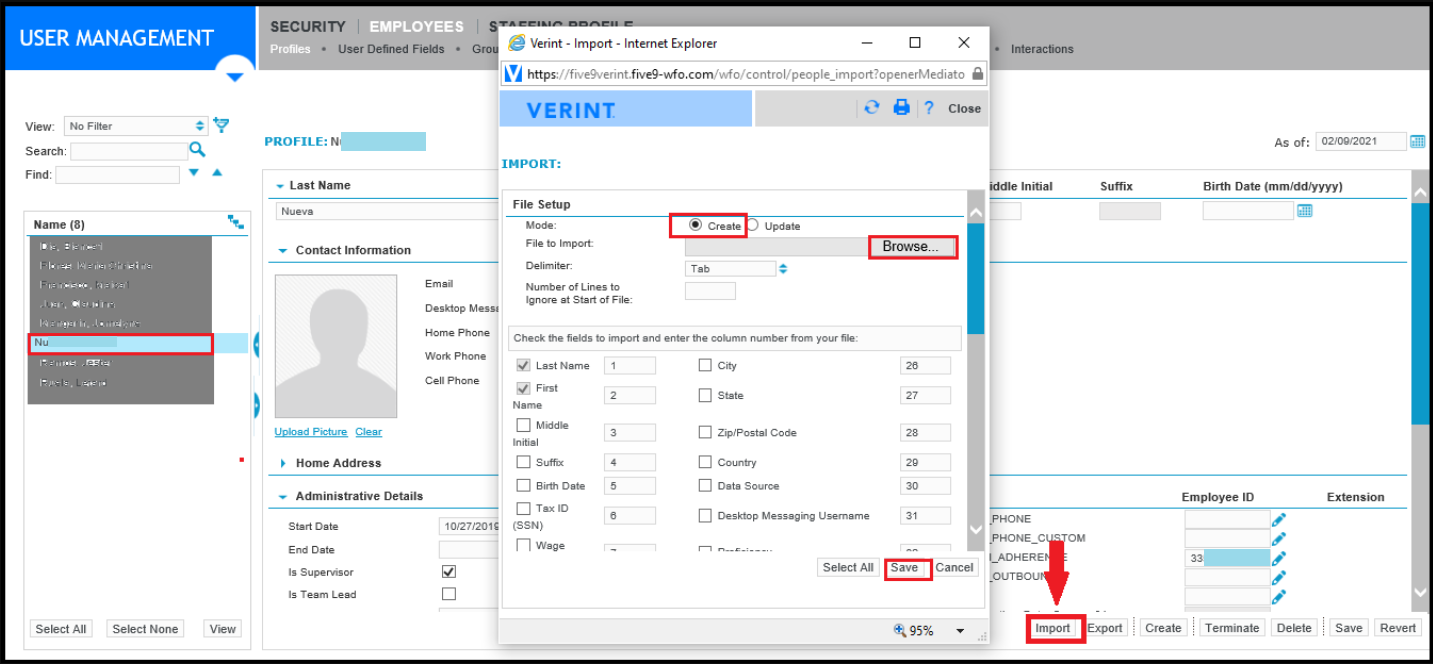The width and height of the screenshot is (1433, 664).
Task: Click the search magnifier icon
Action: (197, 150)
